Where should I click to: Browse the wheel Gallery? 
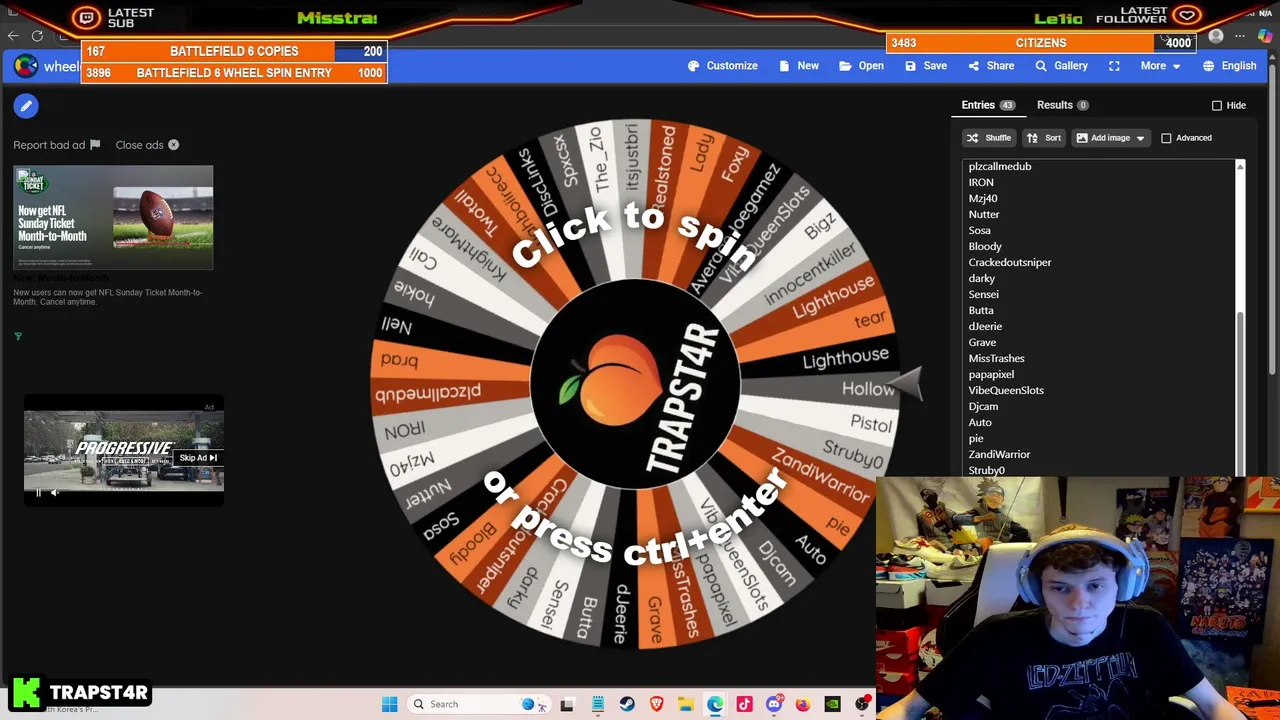click(1061, 66)
